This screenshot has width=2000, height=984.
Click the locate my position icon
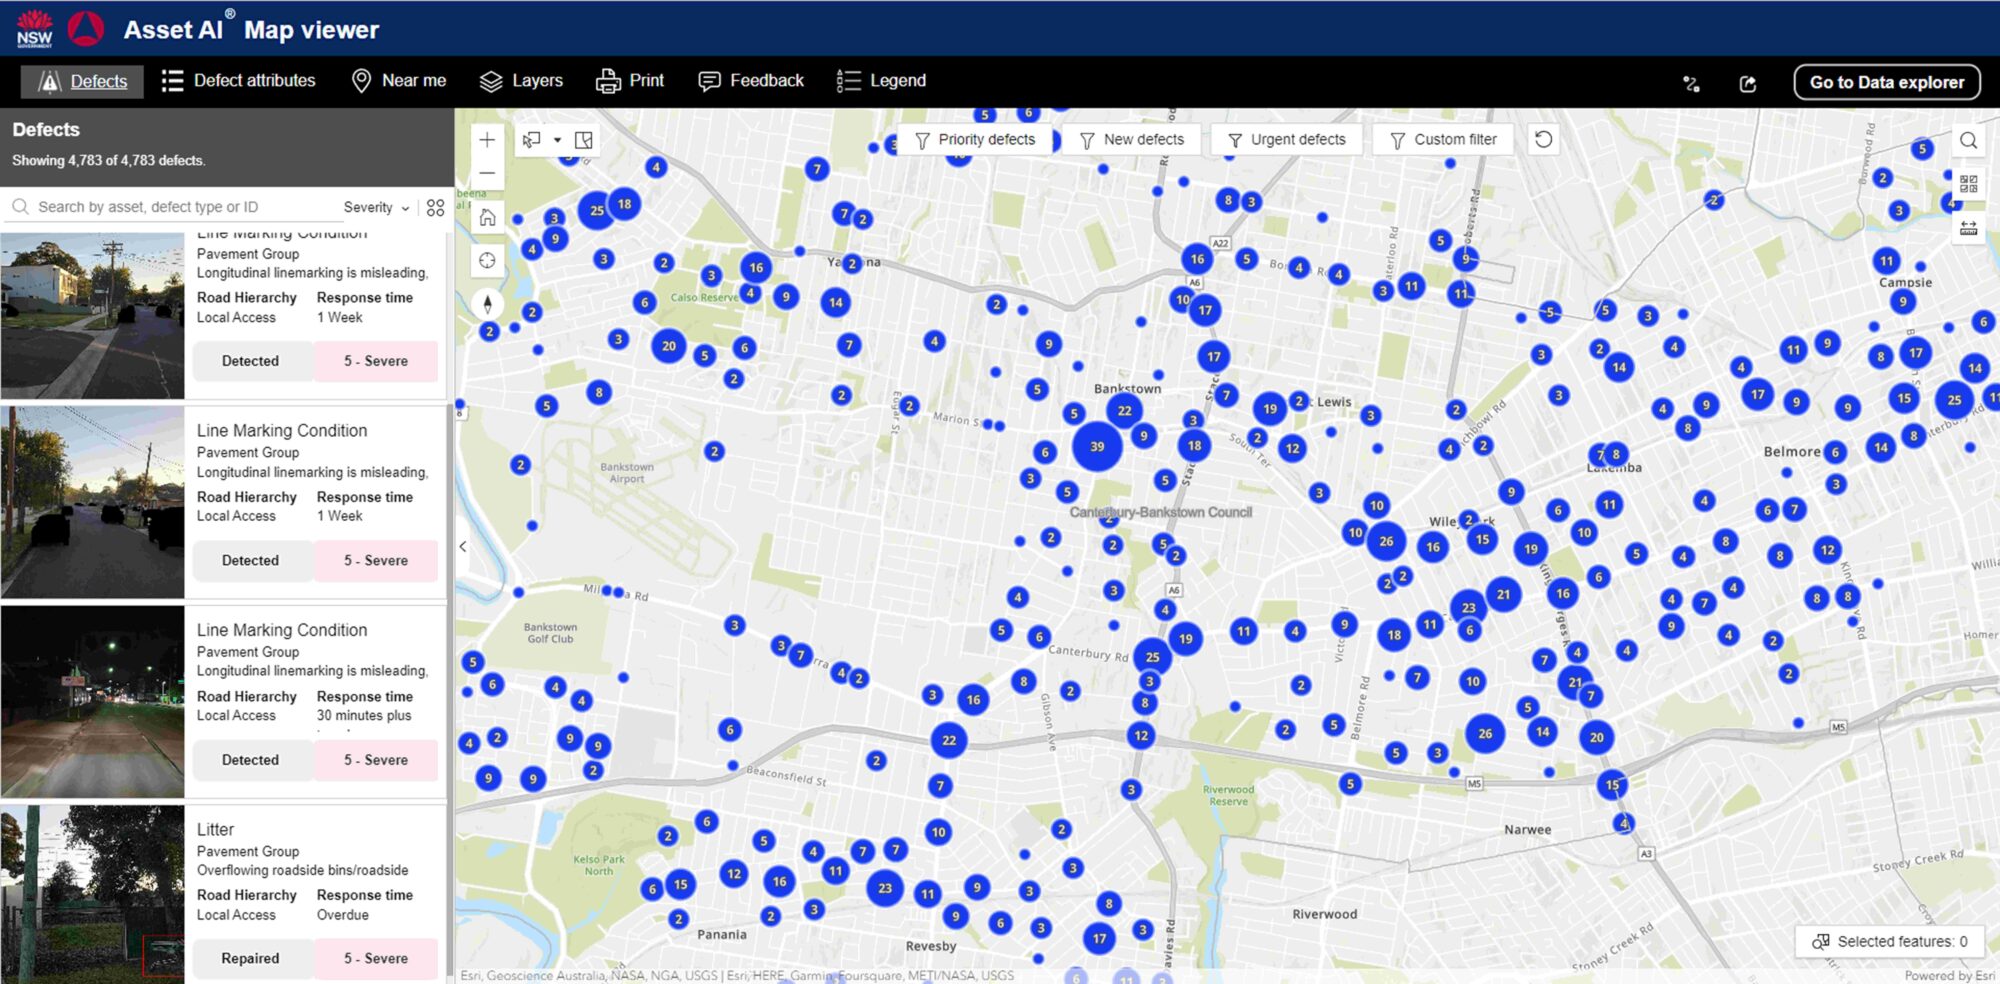point(487,260)
